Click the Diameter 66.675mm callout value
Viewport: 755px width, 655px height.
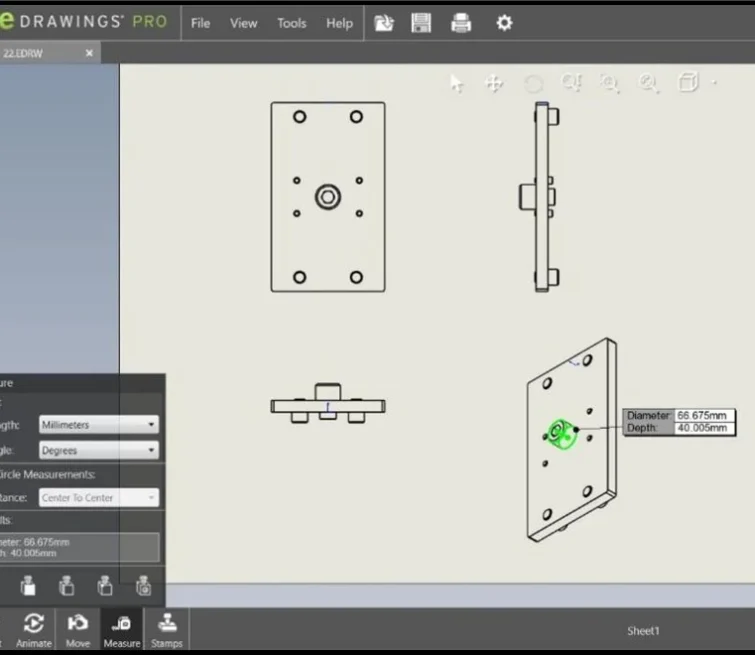702,415
